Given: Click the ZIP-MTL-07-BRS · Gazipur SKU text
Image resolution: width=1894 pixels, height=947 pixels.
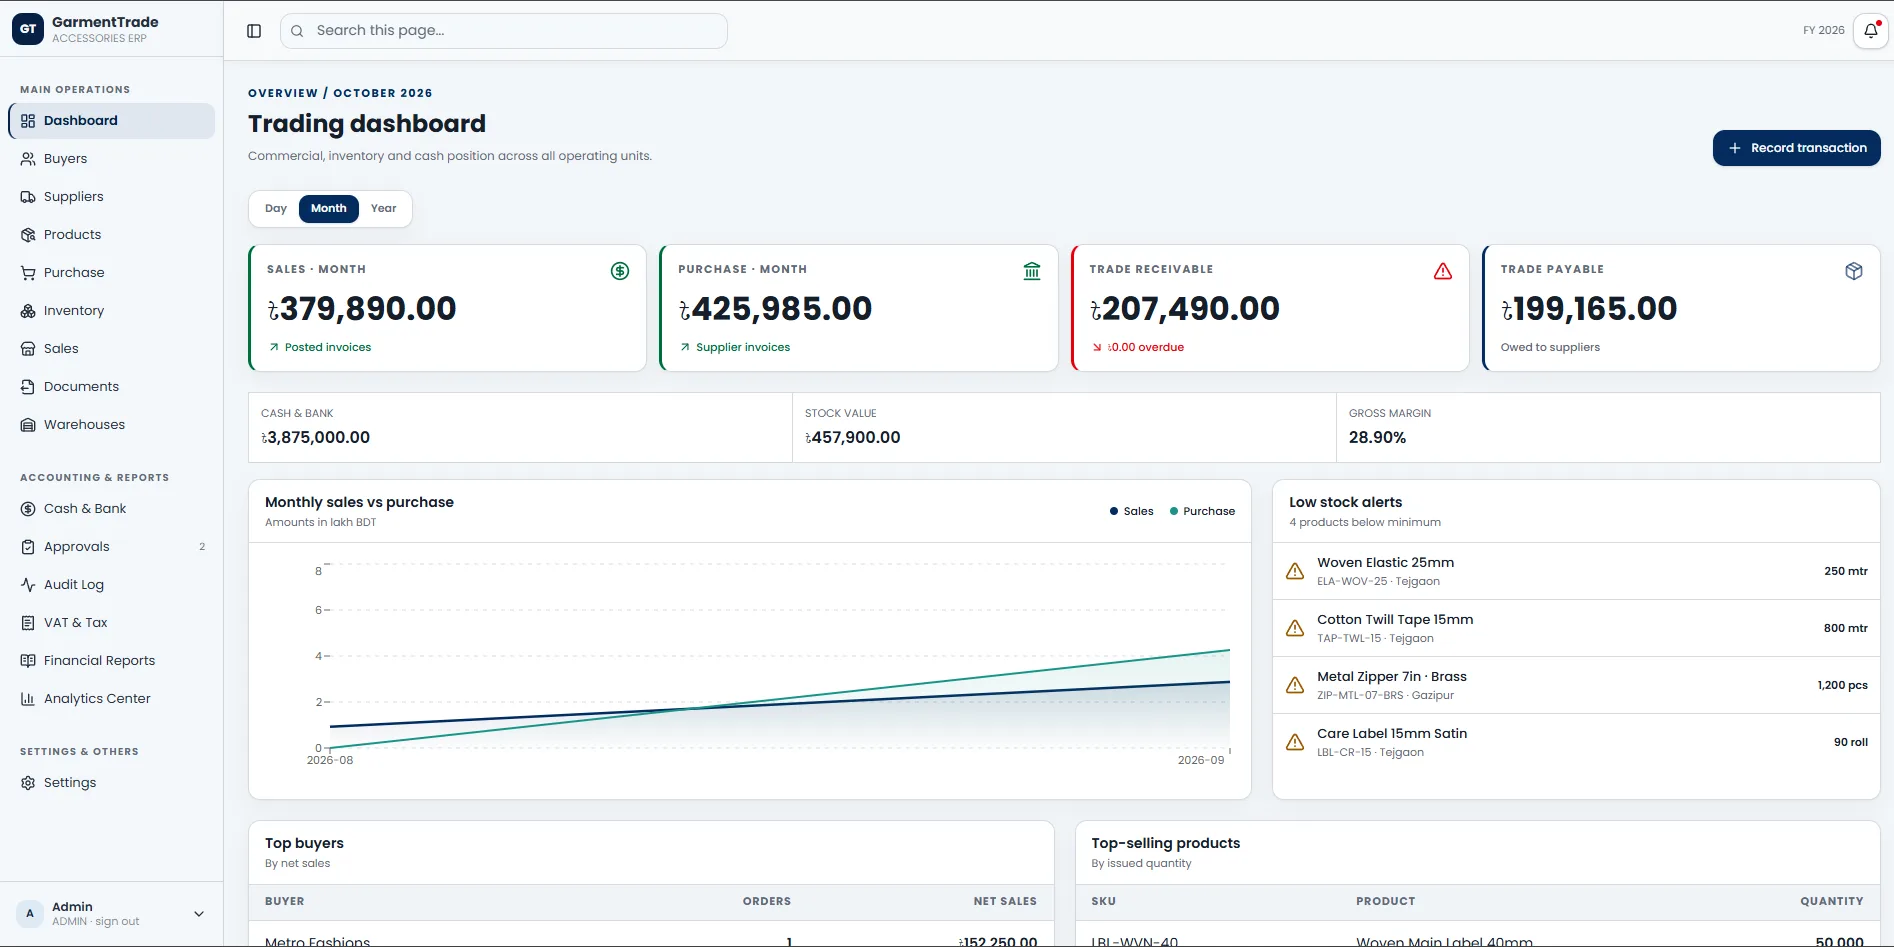Looking at the screenshot, I should click(x=1385, y=696).
